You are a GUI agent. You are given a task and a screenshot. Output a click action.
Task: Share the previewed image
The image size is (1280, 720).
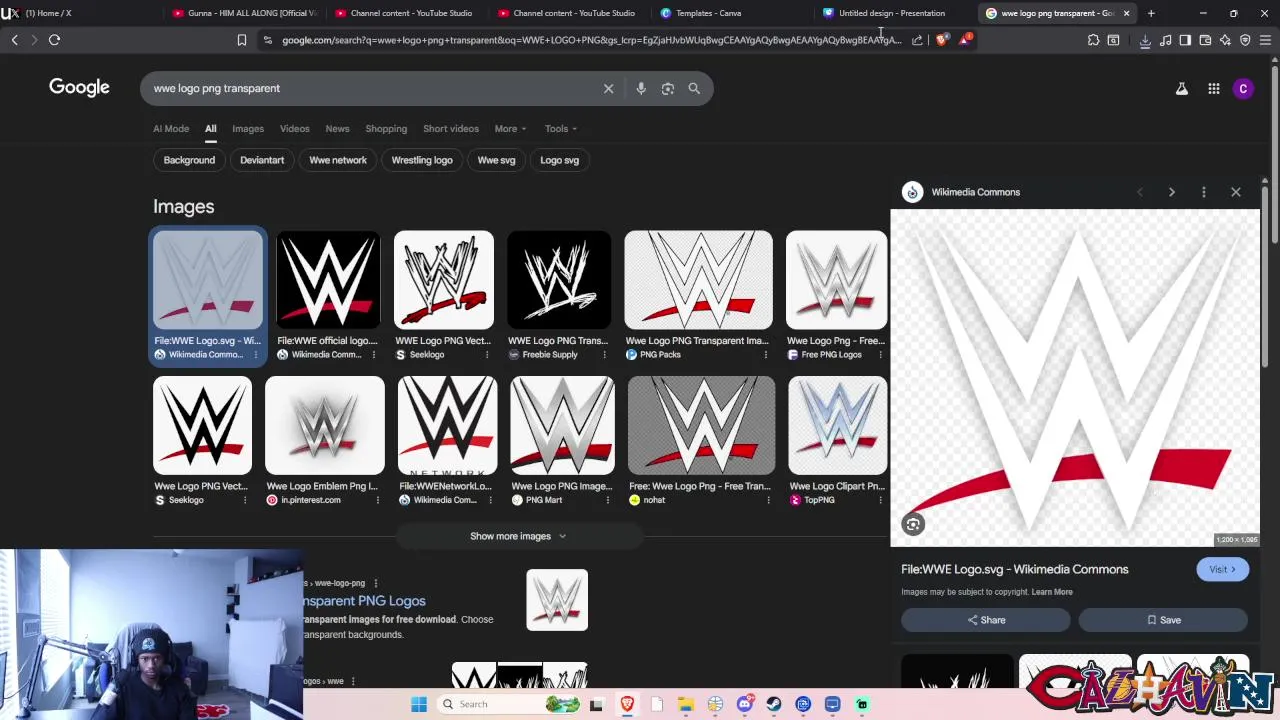986,620
